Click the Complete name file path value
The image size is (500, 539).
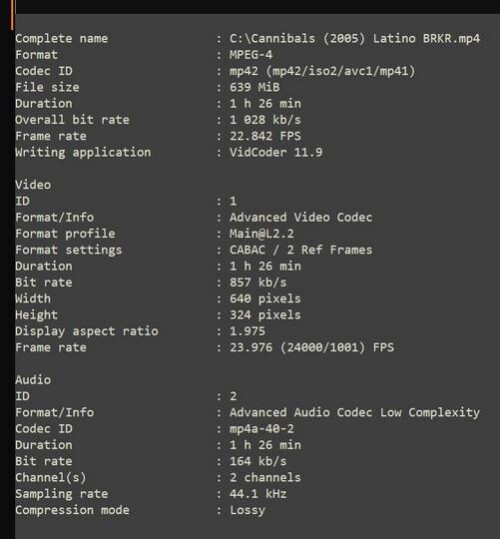tap(354, 38)
